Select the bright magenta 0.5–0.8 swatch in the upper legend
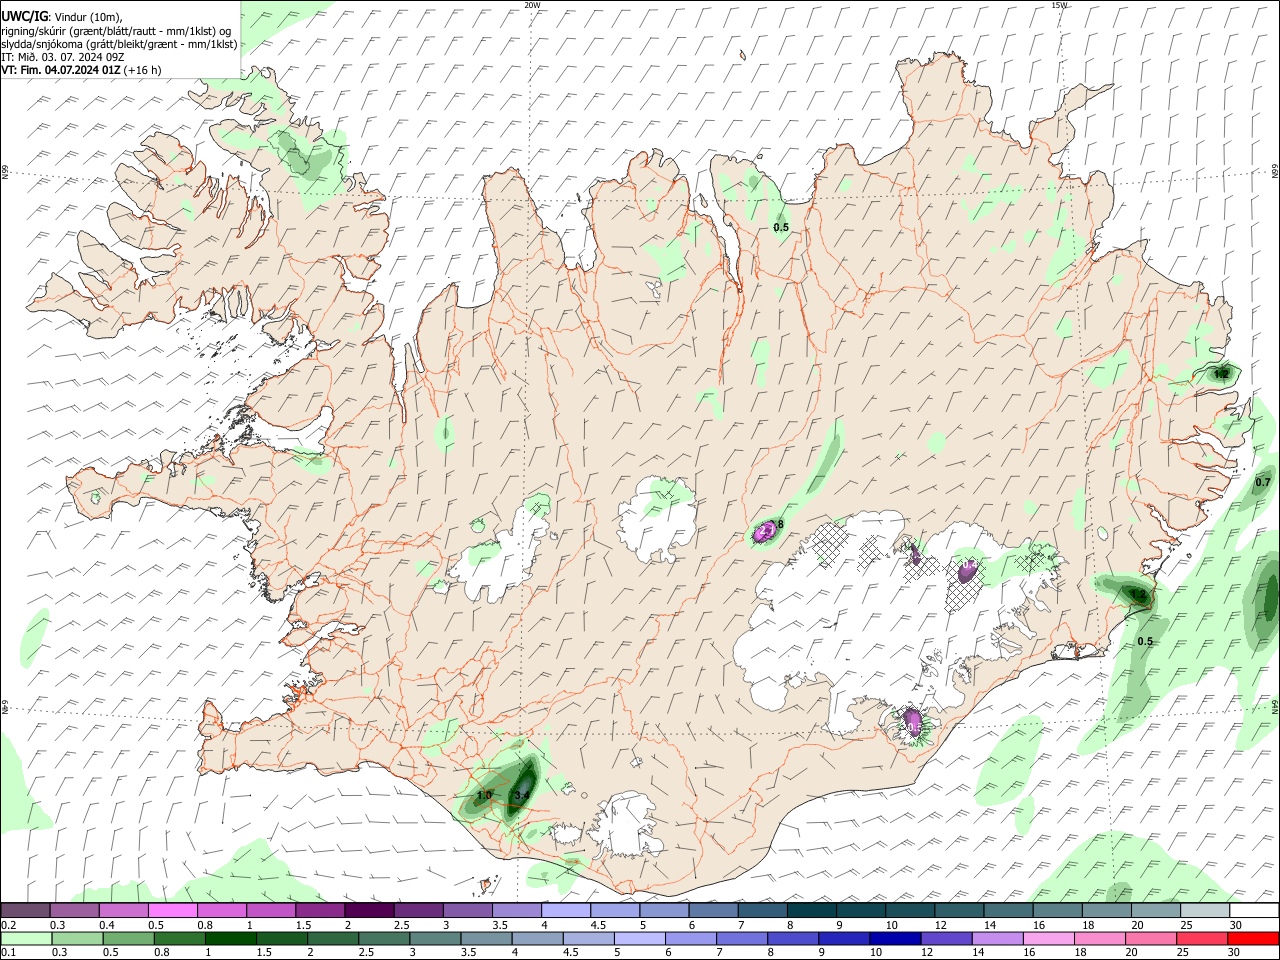Screen dimensions: 1280x960 tap(173, 911)
